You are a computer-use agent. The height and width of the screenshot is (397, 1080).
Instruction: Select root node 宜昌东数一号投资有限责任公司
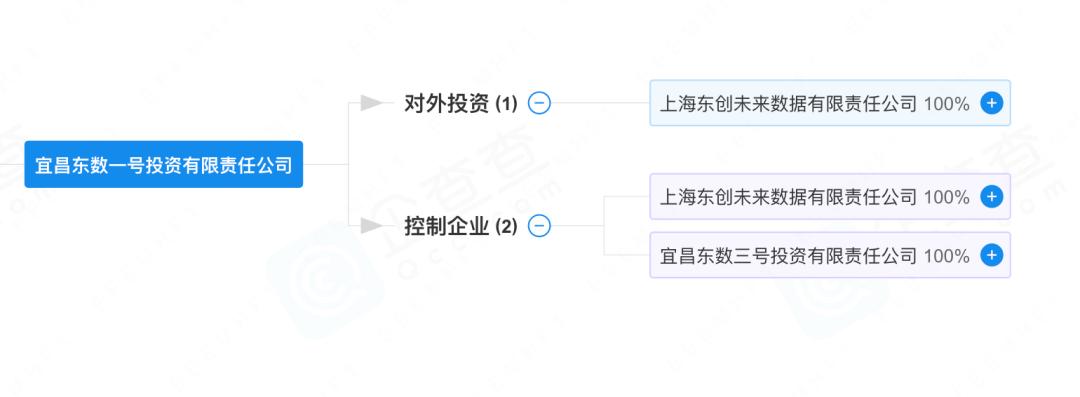tap(164, 165)
